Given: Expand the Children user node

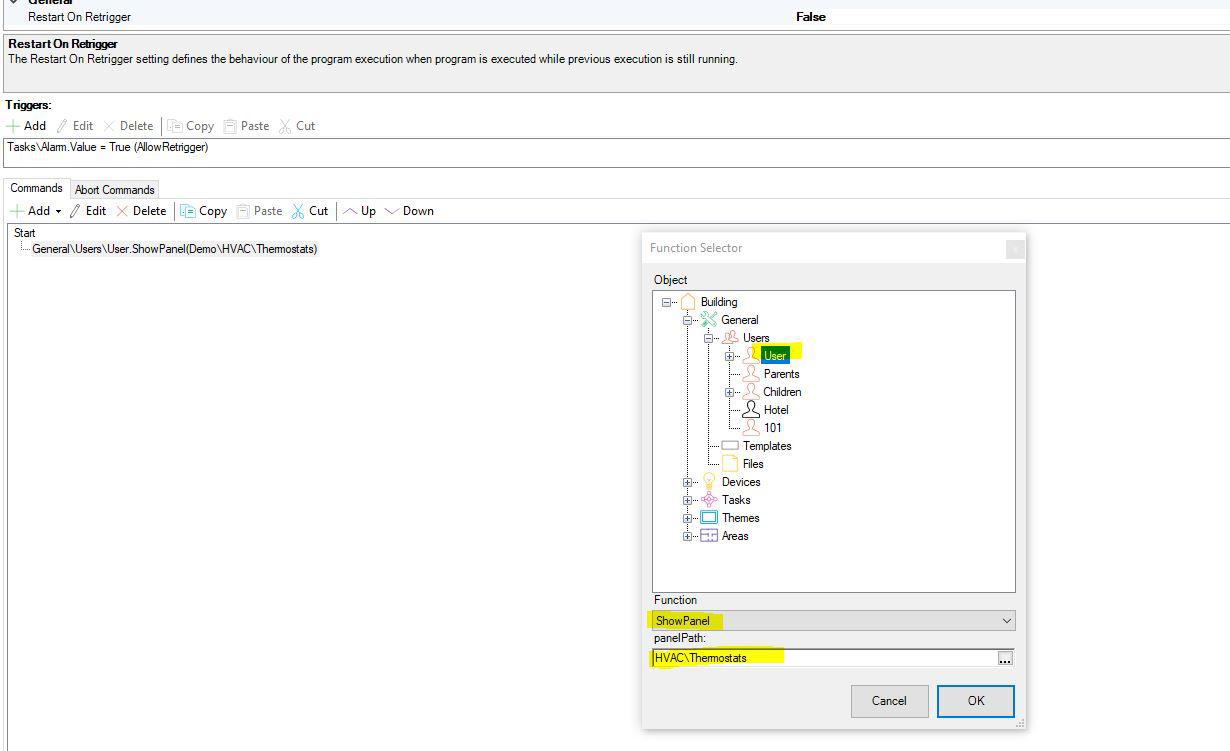Looking at the screenshot, I should pyautogui.click(x=730, y=392).
